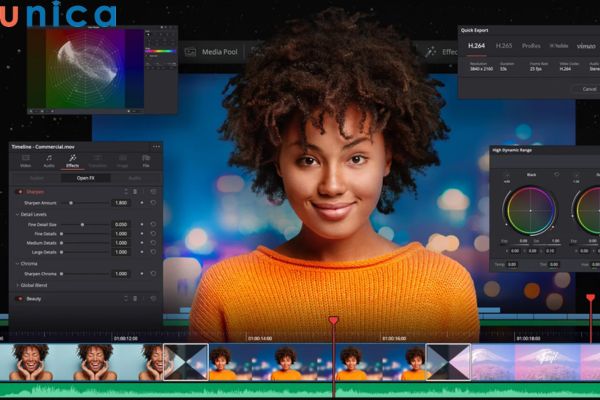The width and height of the screenshot is (600, 400).
Task: Open the Inspector three-dot options menu
Action: 156,147
